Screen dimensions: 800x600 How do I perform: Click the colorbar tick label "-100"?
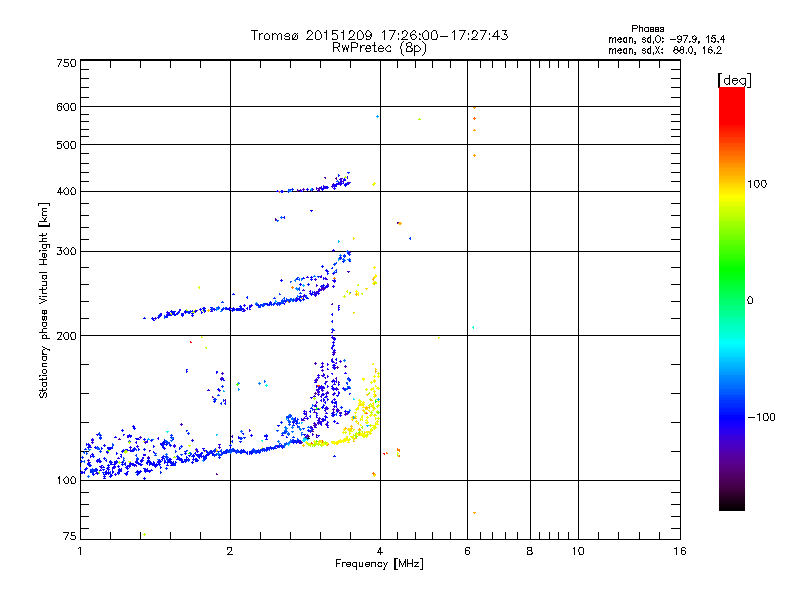pos(761,417)
